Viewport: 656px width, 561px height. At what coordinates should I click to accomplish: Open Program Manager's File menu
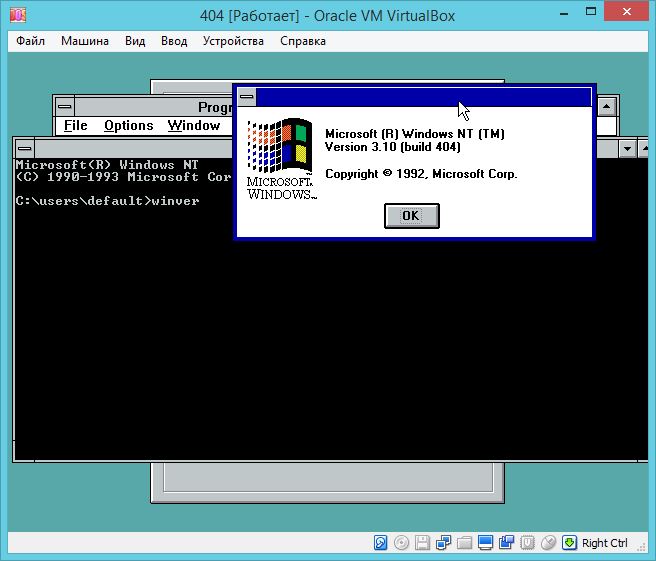76,126
